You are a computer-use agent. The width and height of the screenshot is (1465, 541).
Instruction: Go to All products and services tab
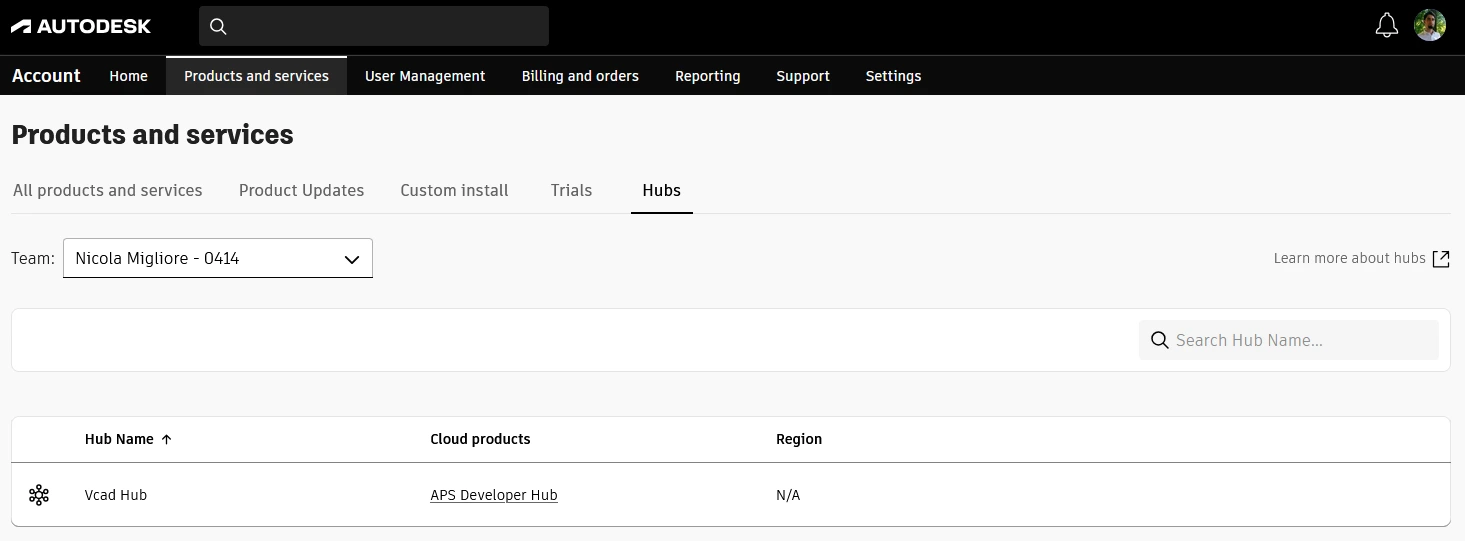tap(108, 190)
